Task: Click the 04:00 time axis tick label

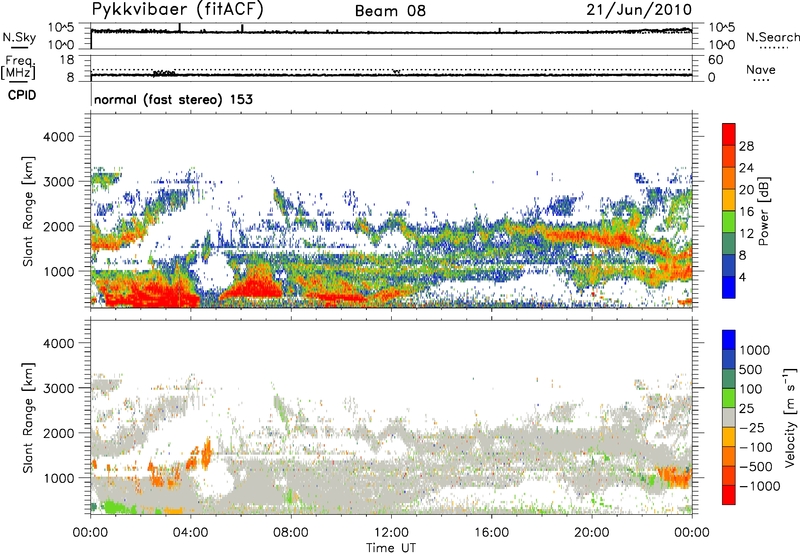Action: pos(191,533)
